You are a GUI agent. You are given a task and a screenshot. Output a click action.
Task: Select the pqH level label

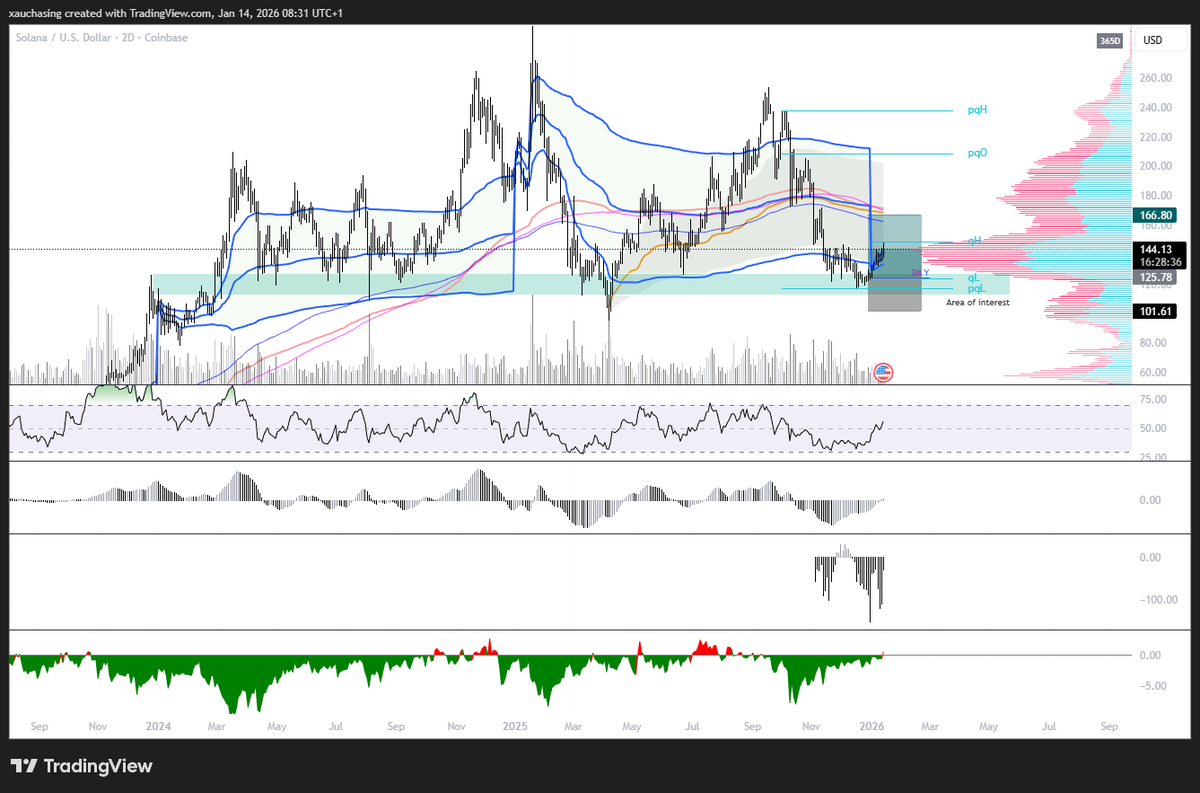(x=977, y=110)
